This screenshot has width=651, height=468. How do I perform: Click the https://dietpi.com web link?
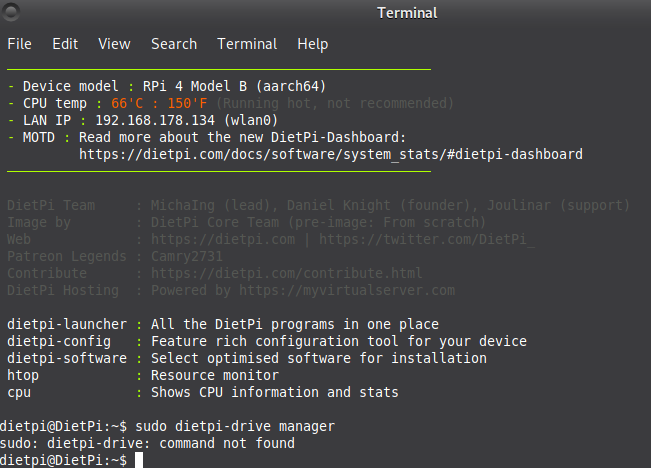223,240
